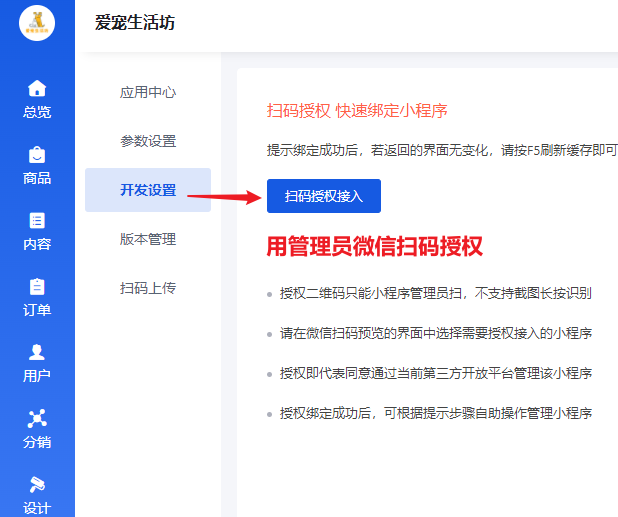Go to 应用中心 submenu item
Image resolution: width=618 pixels, height=517 pixels.
tap(148, 92)
